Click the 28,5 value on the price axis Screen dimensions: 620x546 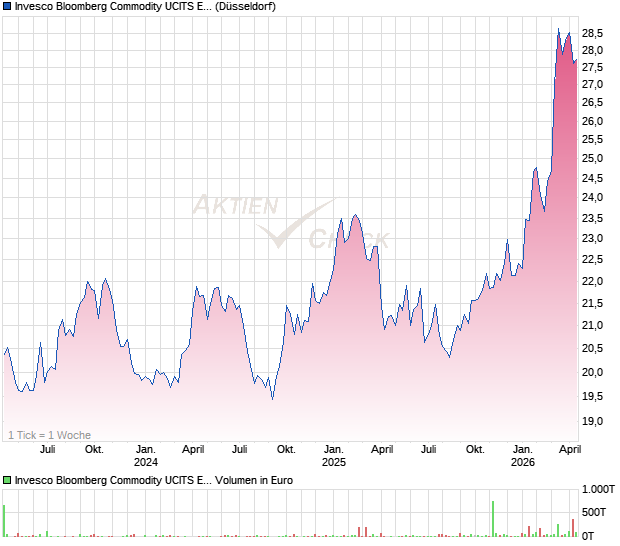click(596, 33)
